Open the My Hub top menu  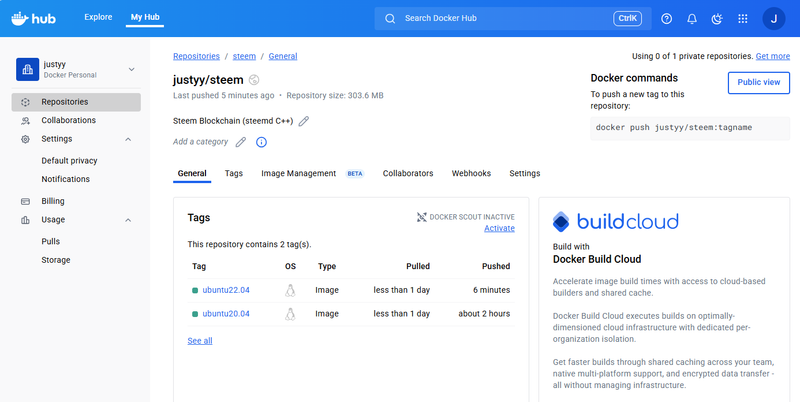[x=145, y=17]
